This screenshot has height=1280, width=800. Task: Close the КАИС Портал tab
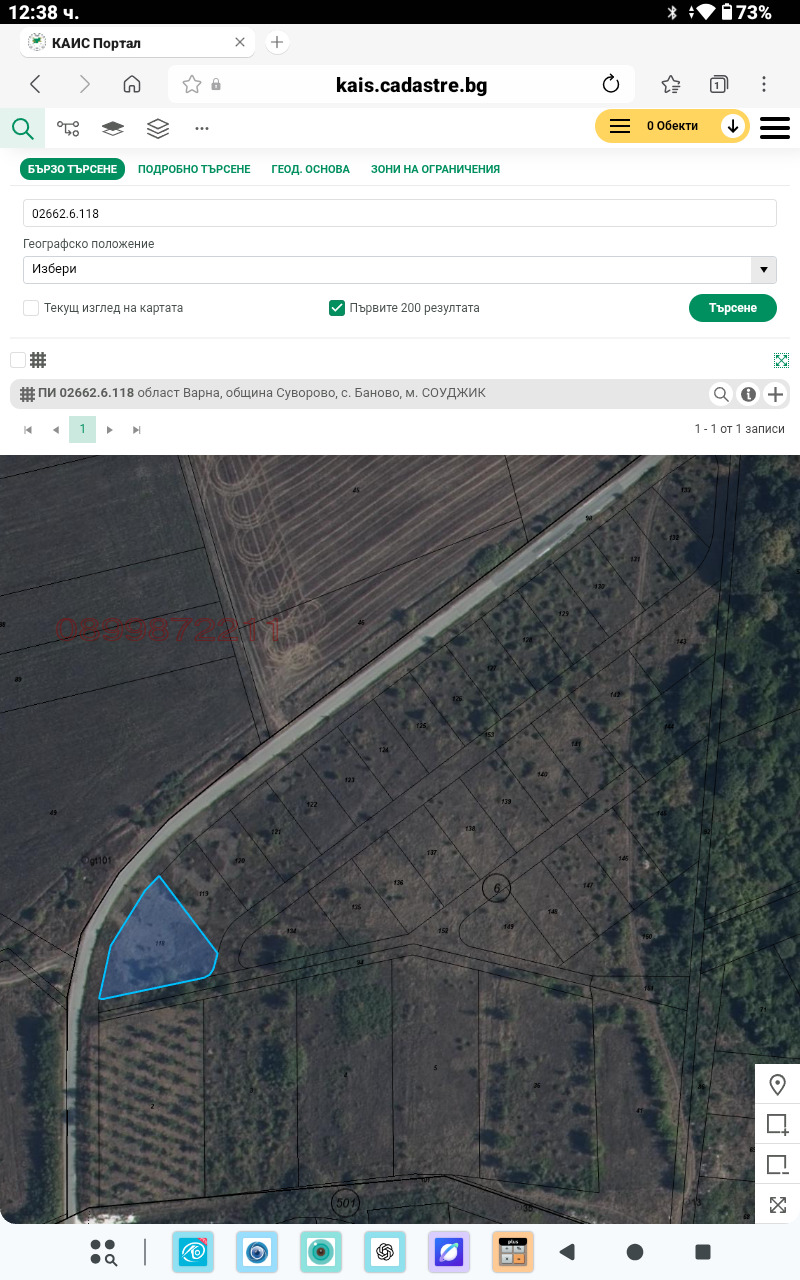pos(240,42)
